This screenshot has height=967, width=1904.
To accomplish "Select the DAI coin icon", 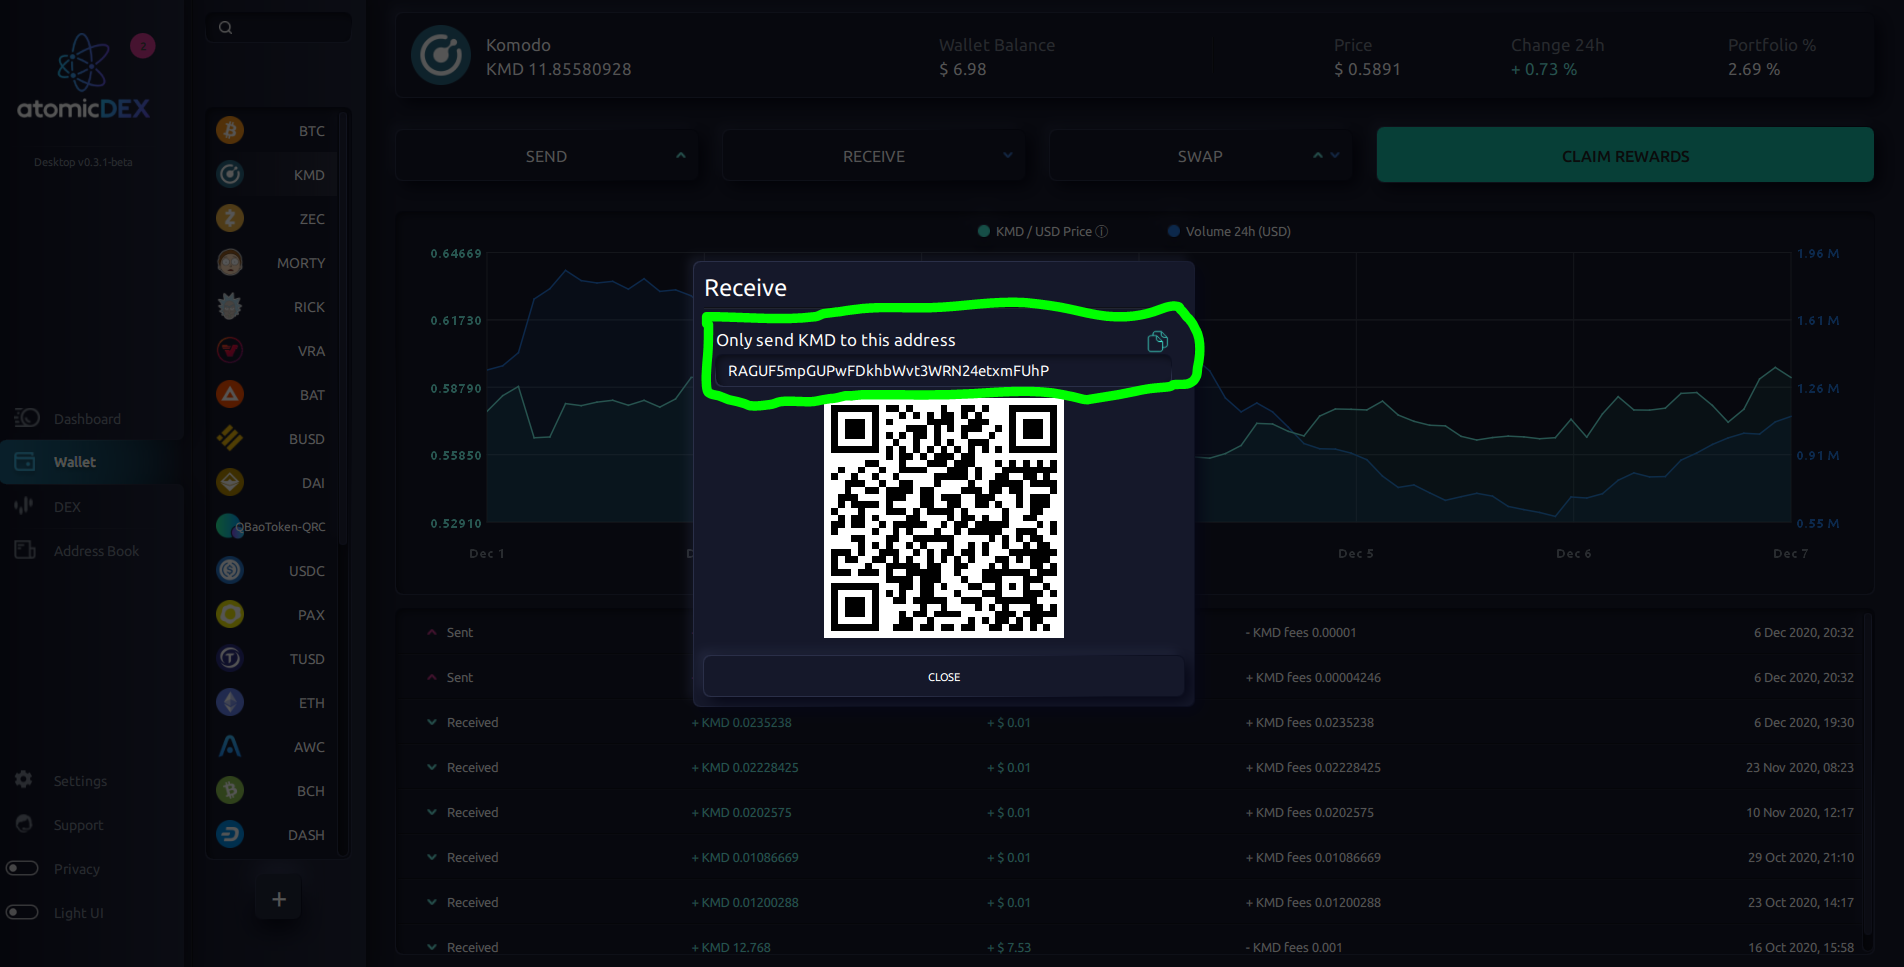I will (230, 482).
